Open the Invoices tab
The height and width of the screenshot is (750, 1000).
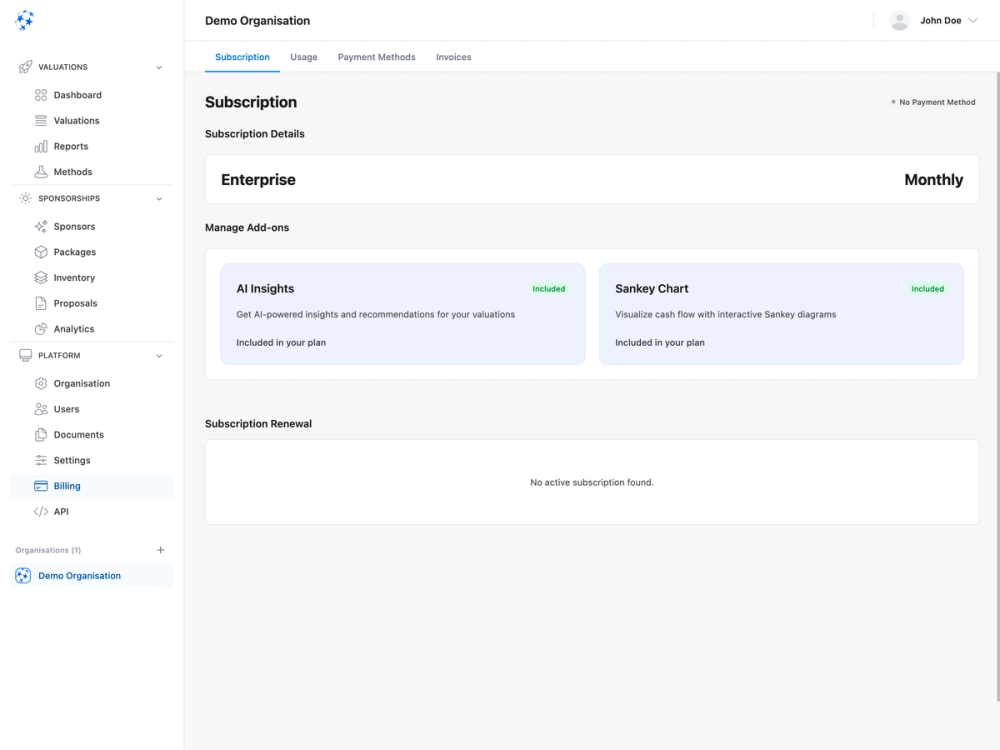[453, 57]
